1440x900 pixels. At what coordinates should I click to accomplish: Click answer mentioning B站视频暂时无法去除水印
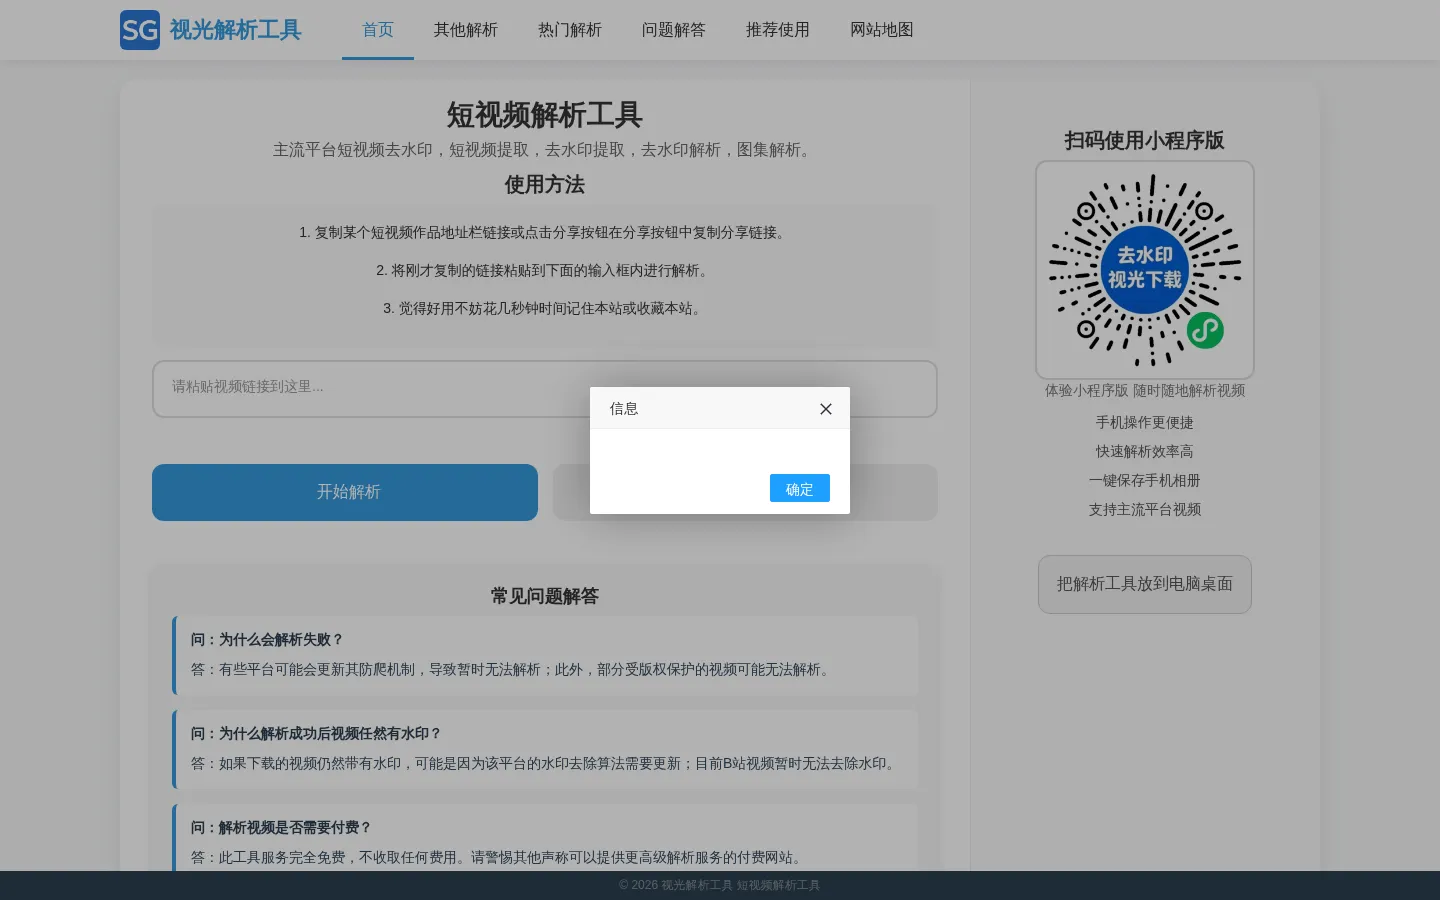(545, 763)
